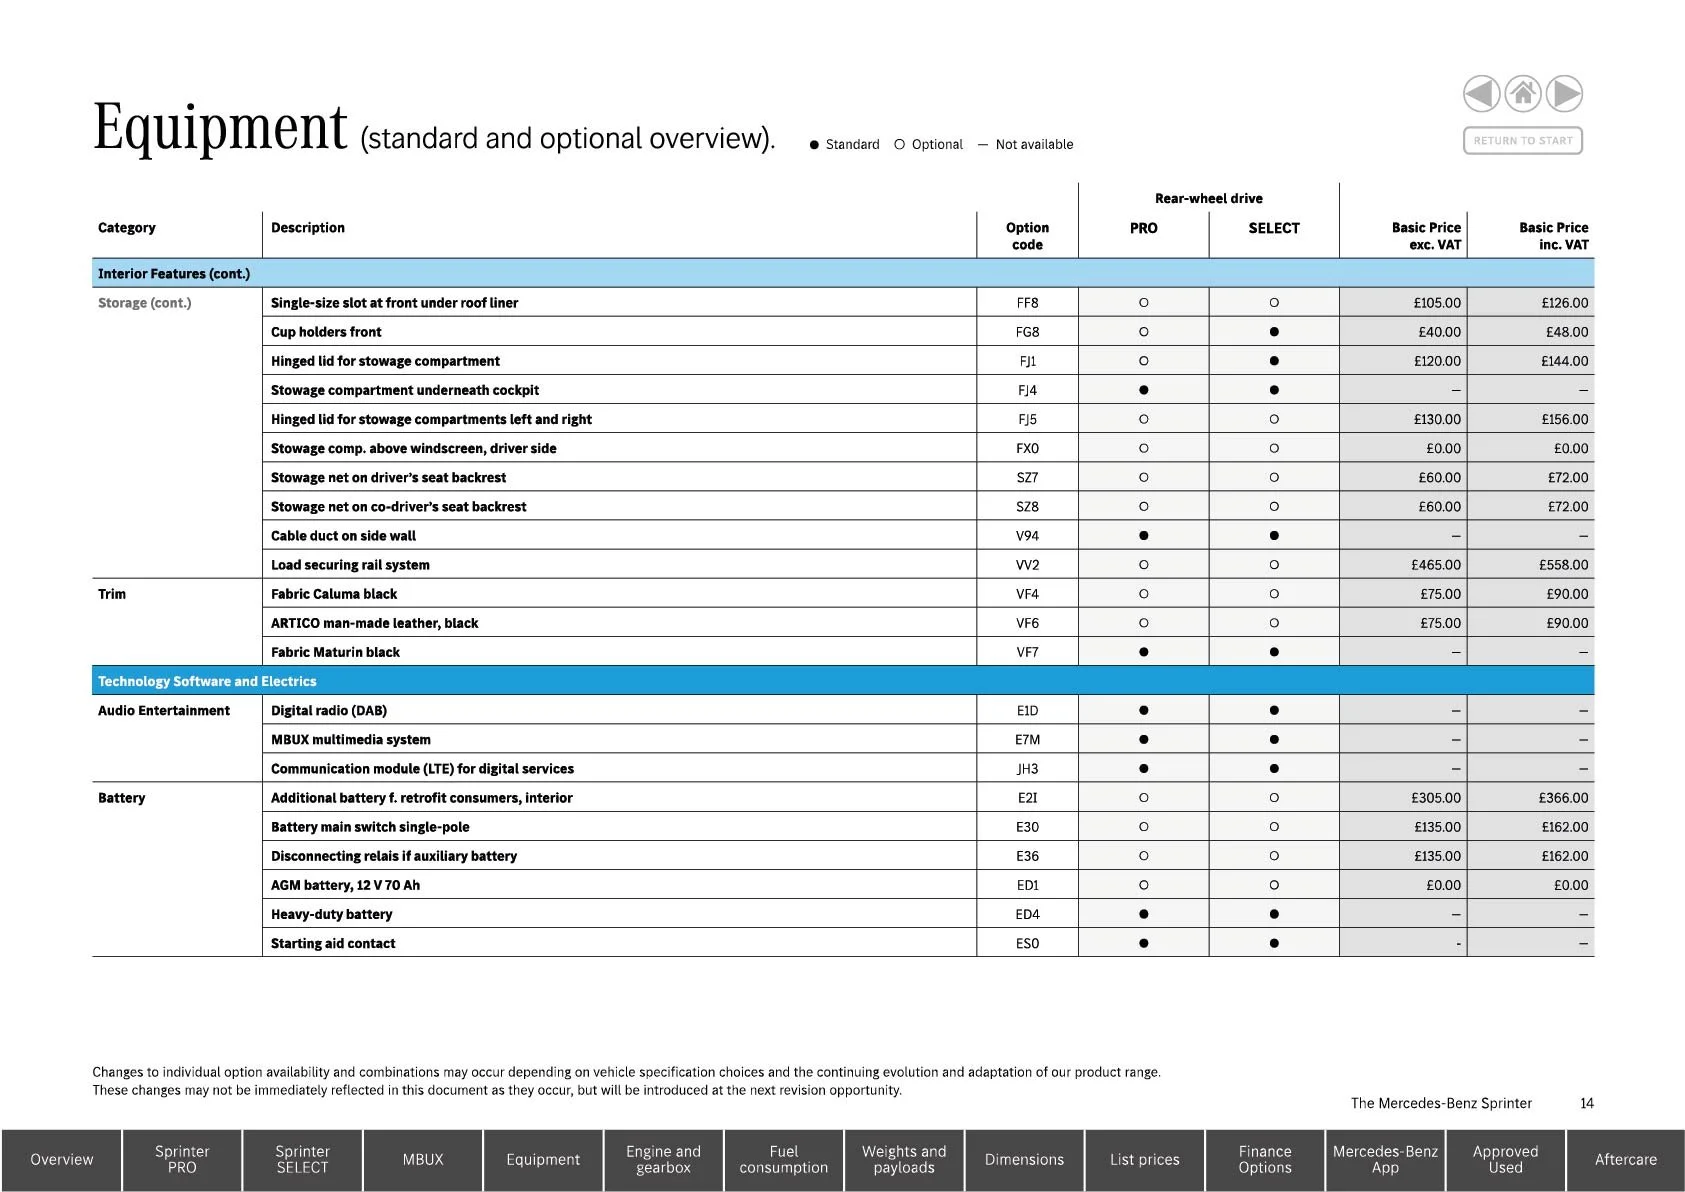Image resolution: width=1685 pixels, height=1192 pixels.
Task: Click the Standard legend marker
Action: click(814, 145)
